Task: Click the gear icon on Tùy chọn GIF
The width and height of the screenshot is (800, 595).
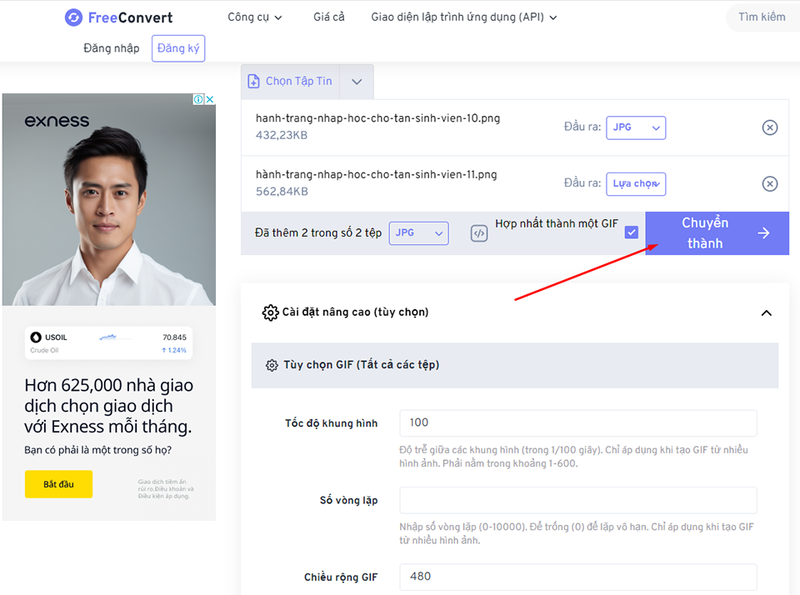Action: [270, 367]
